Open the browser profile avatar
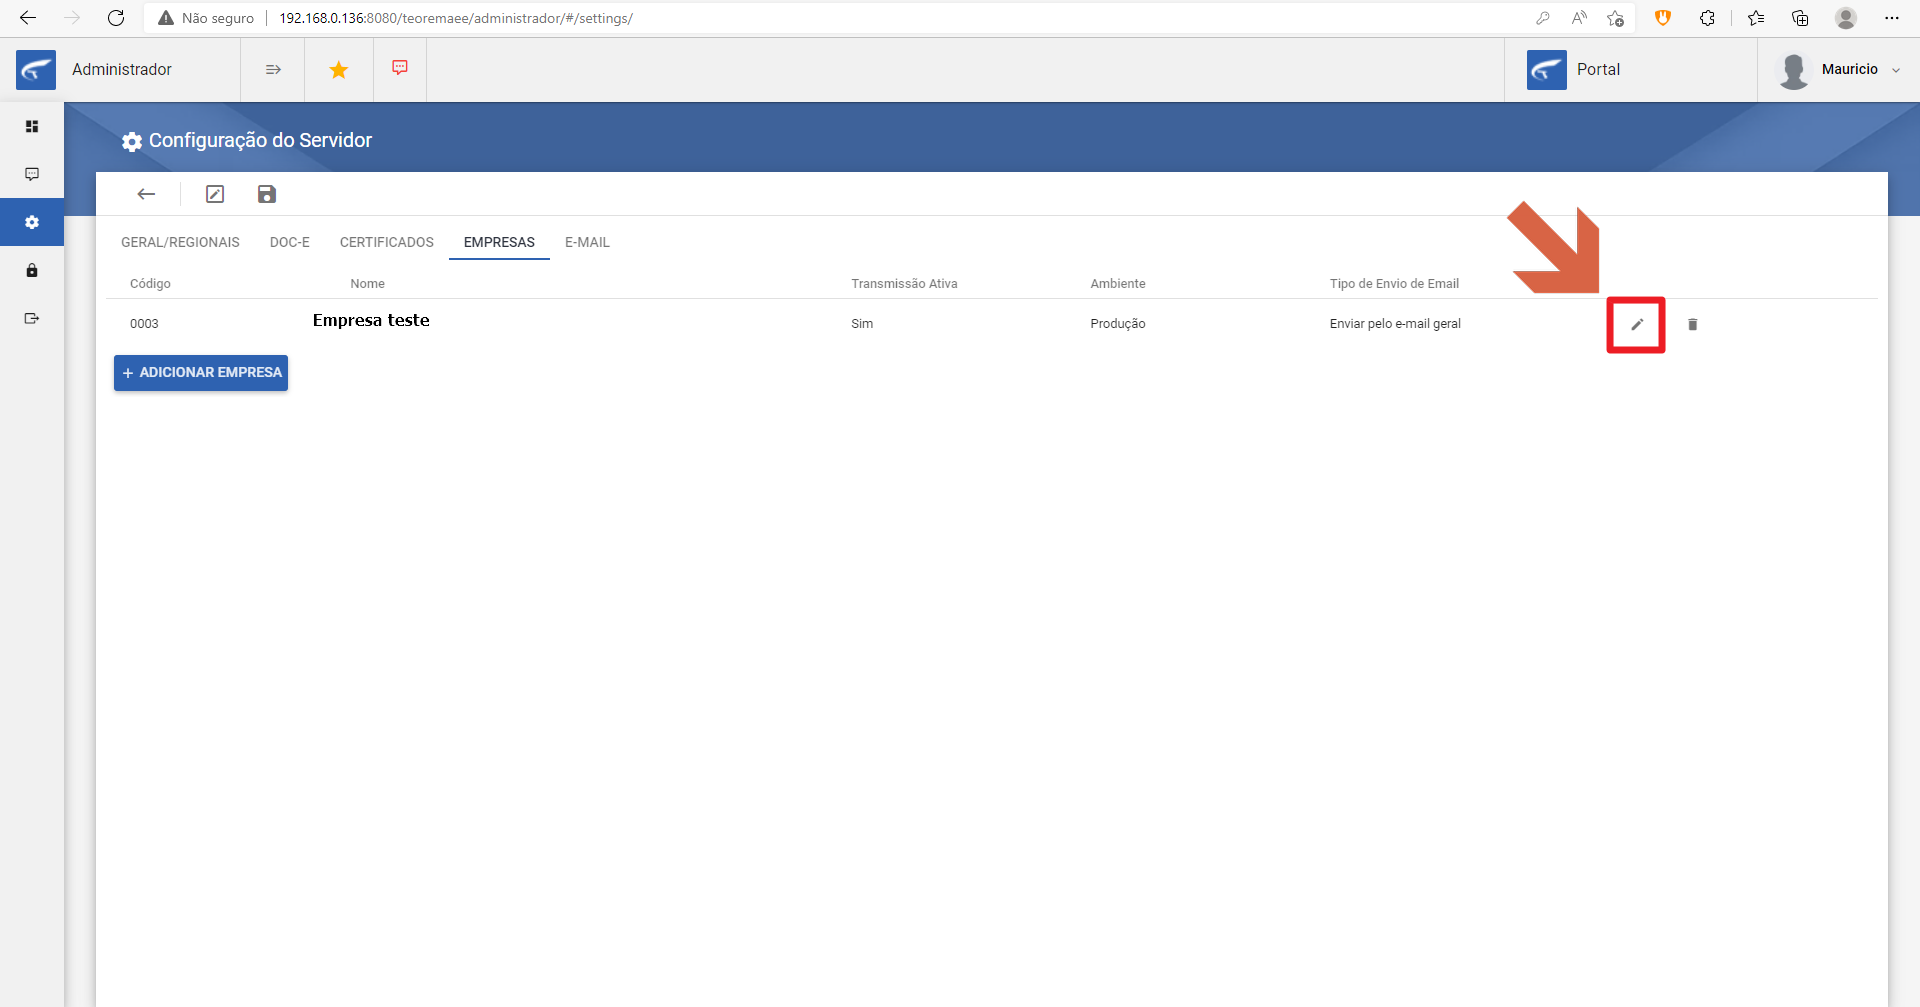 (x=1846, y=18)
